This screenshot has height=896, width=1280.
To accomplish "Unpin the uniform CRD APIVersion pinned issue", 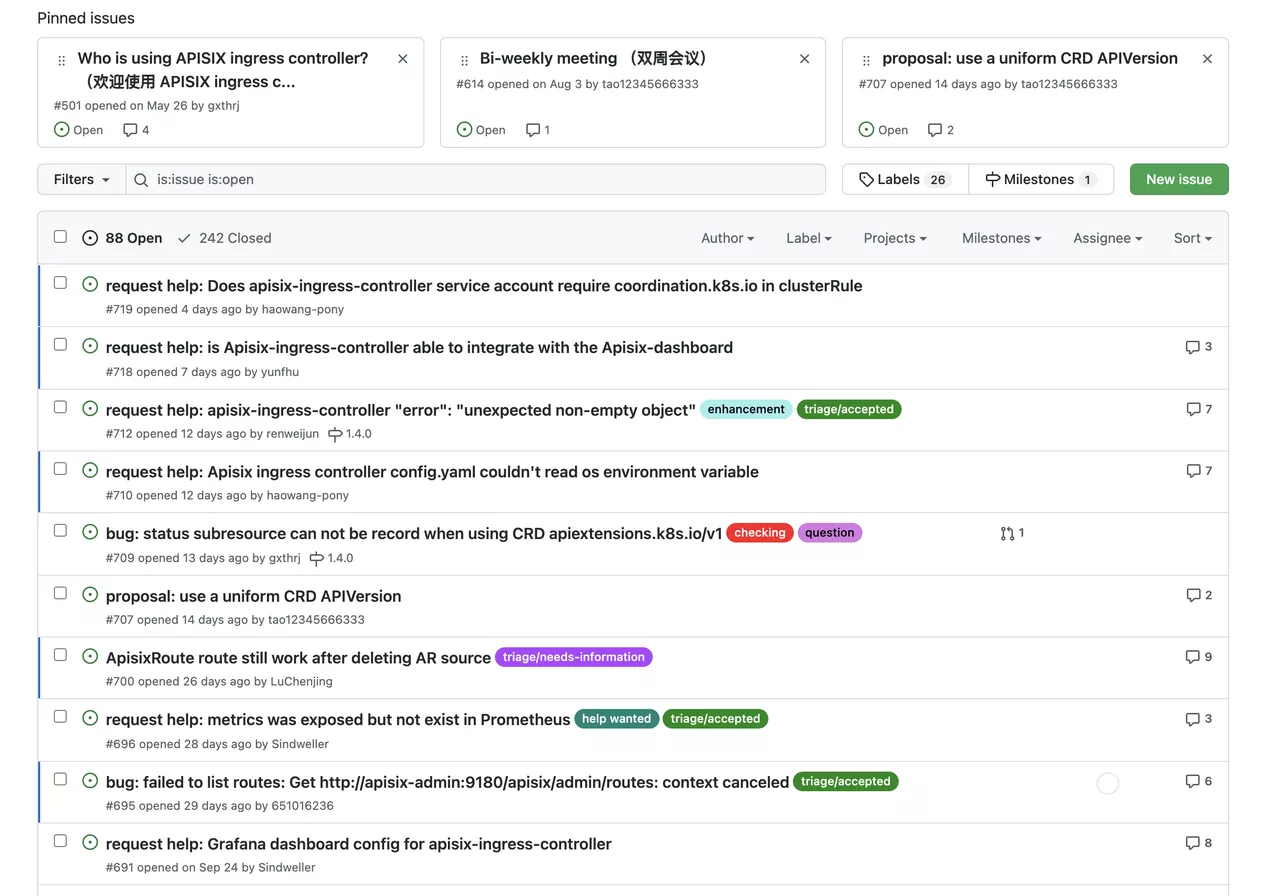I will pos(1207,59).
